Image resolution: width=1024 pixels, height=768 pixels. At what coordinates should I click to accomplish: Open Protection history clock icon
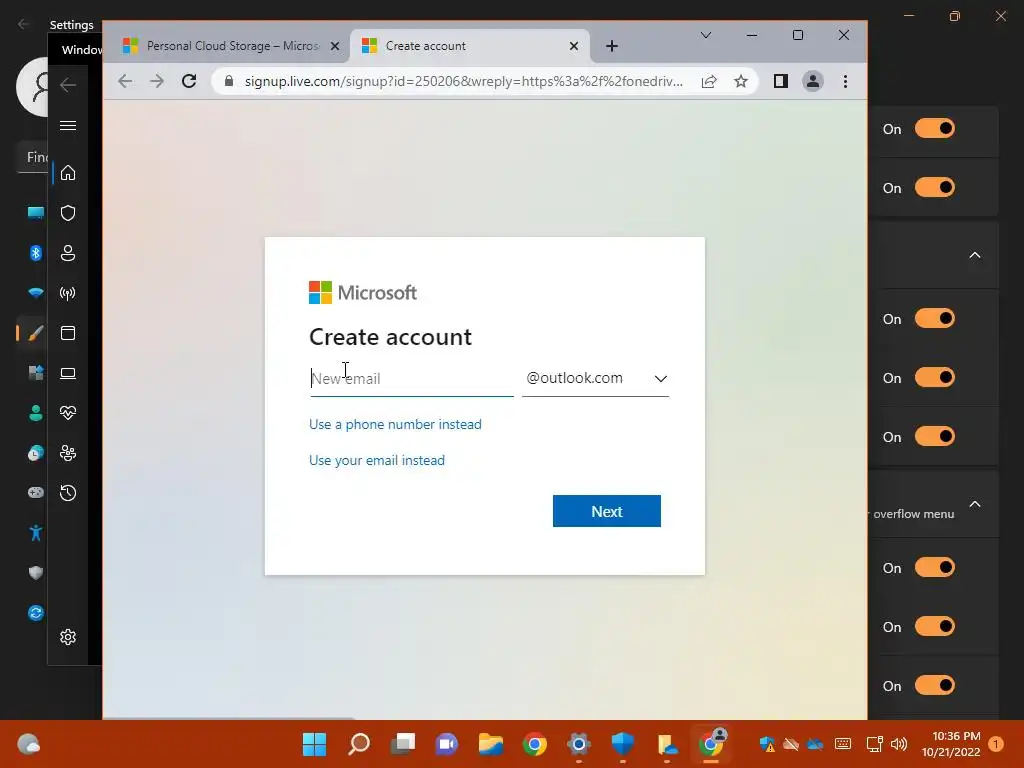click(68, 493)
